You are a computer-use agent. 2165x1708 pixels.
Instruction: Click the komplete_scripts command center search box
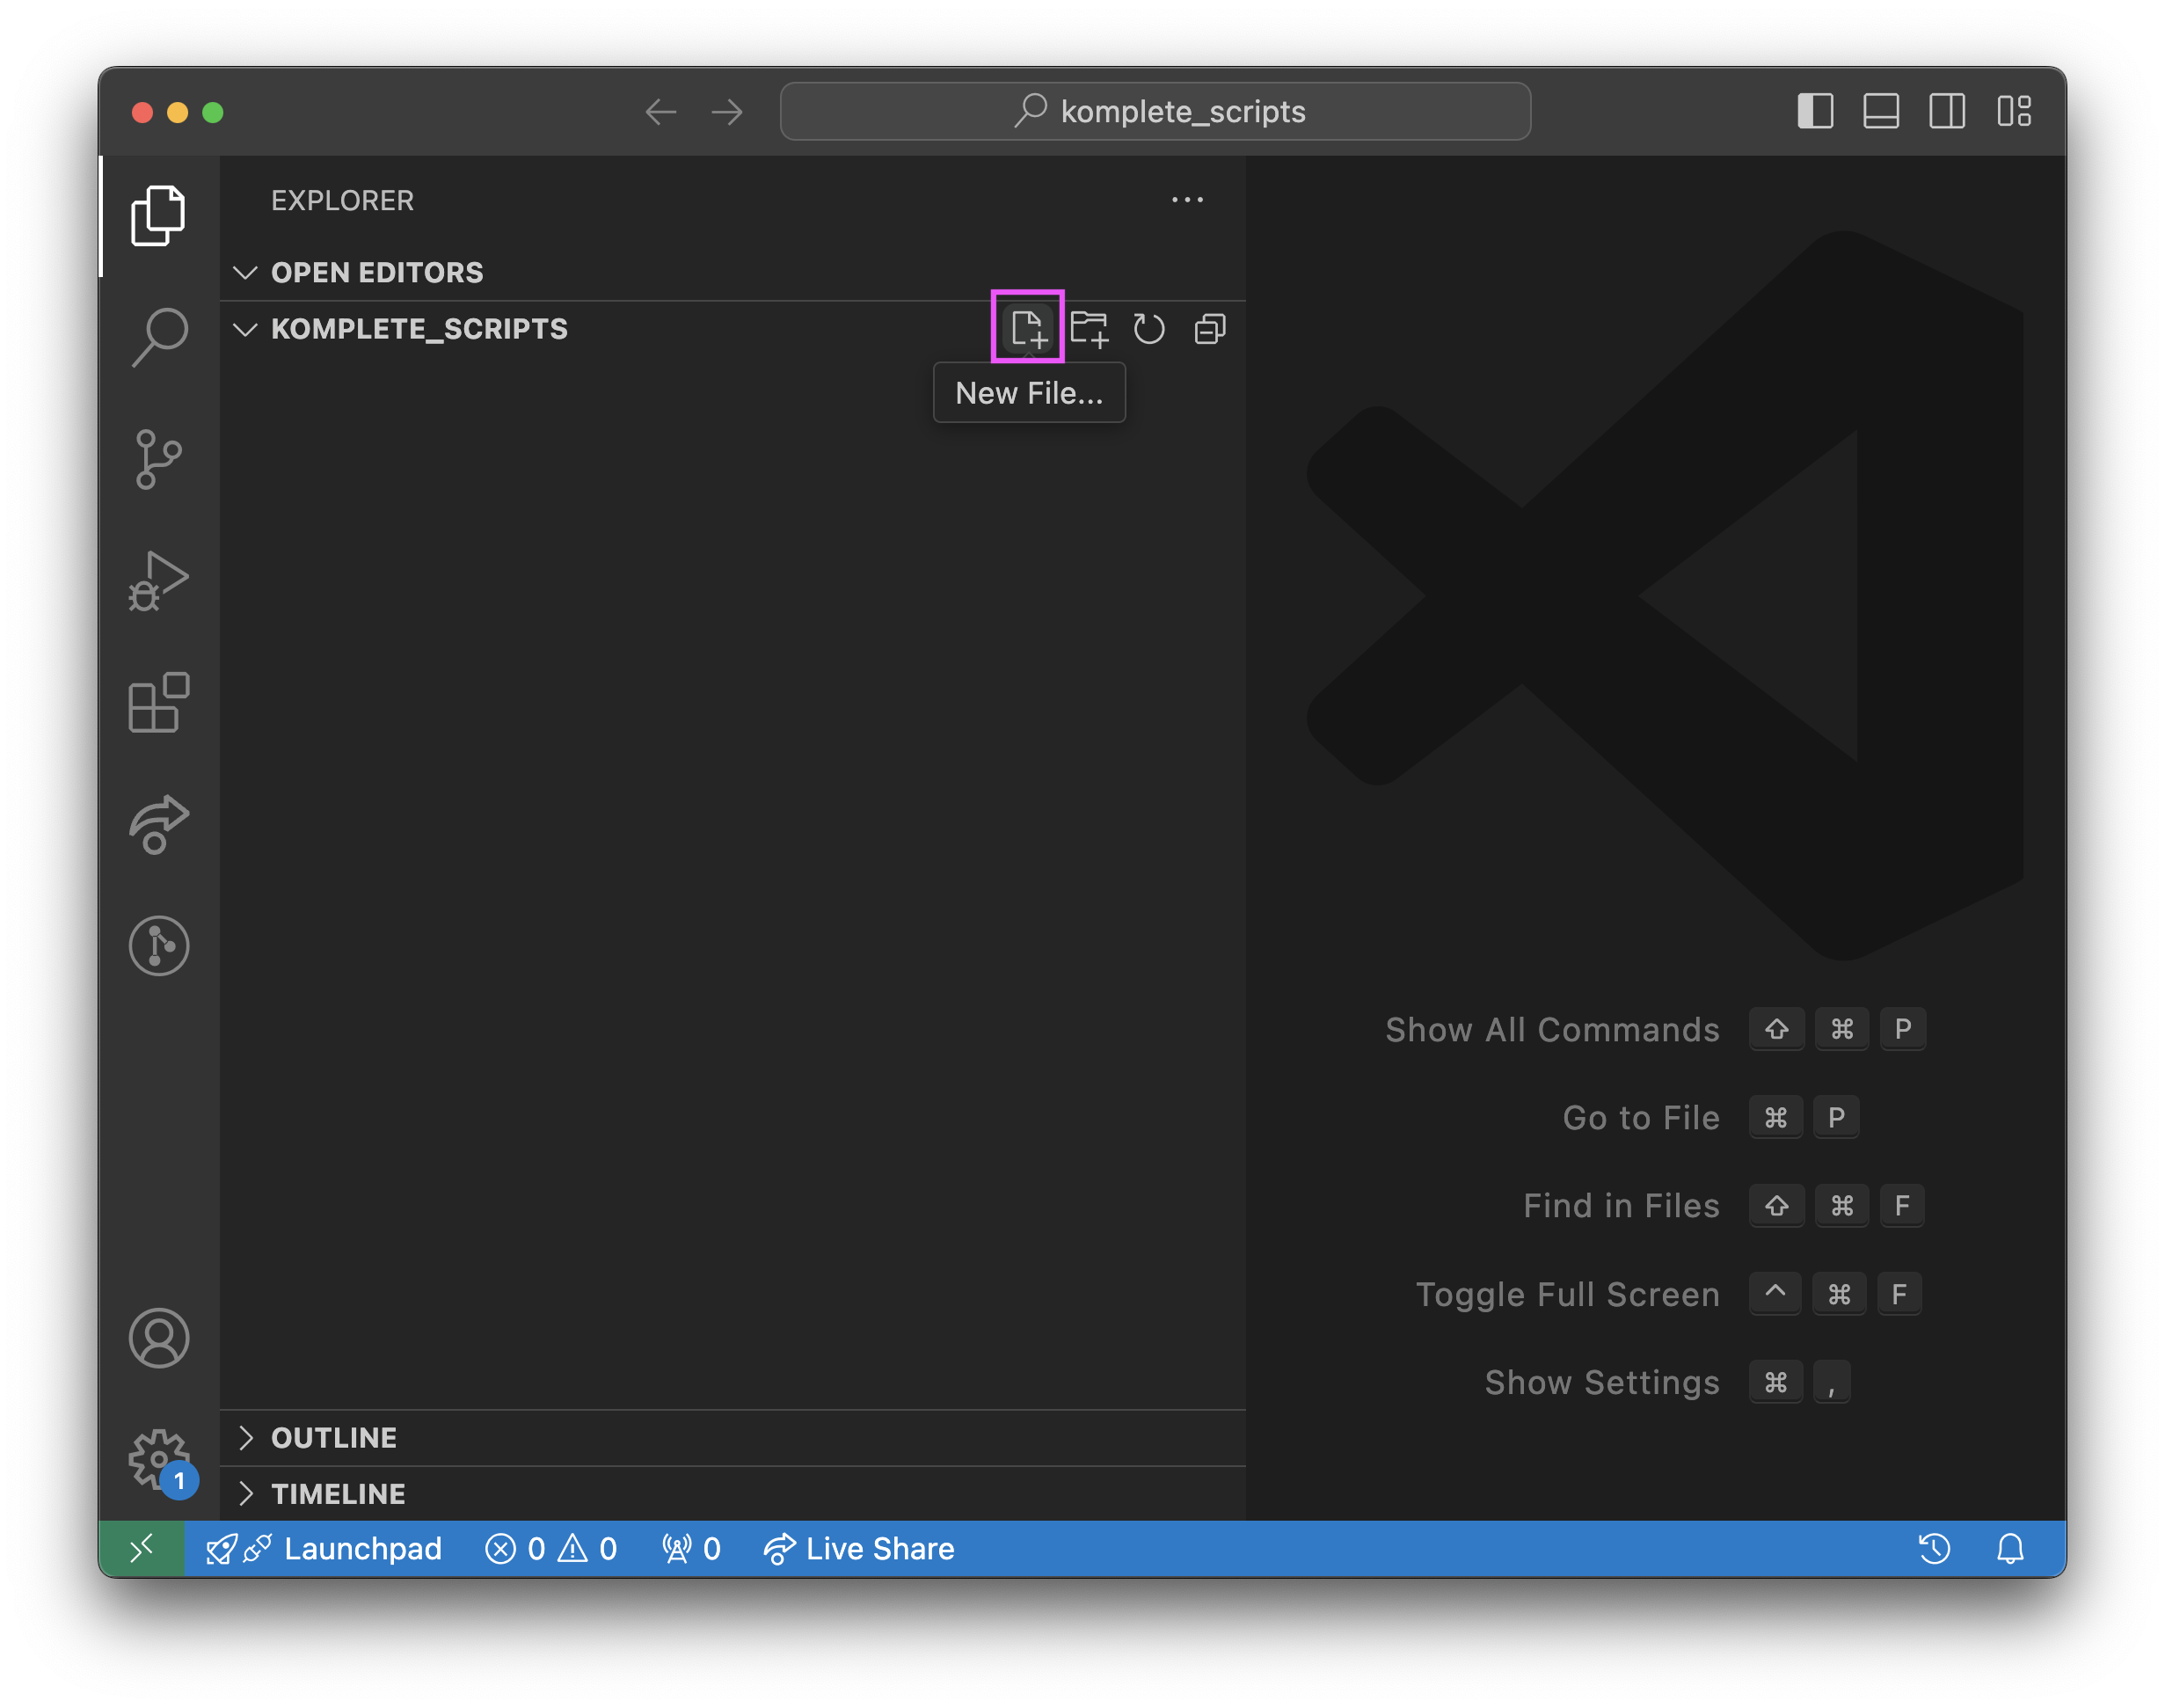point(1155,111)
